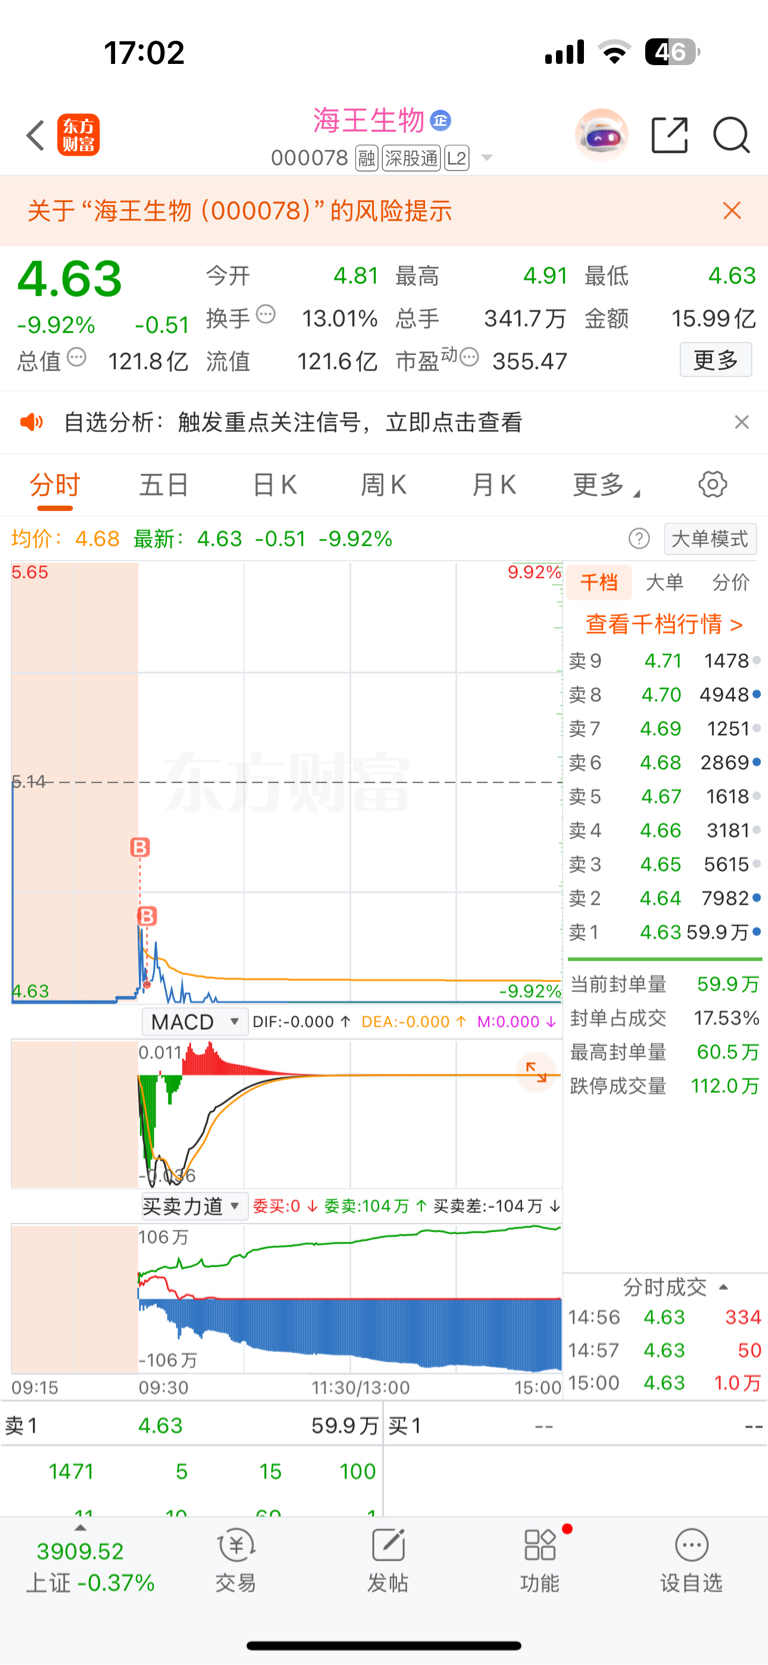Viewport: 768px width, 1665px height.
Task: Open chart settings gear icon
Action: click(x=713, y=485)
